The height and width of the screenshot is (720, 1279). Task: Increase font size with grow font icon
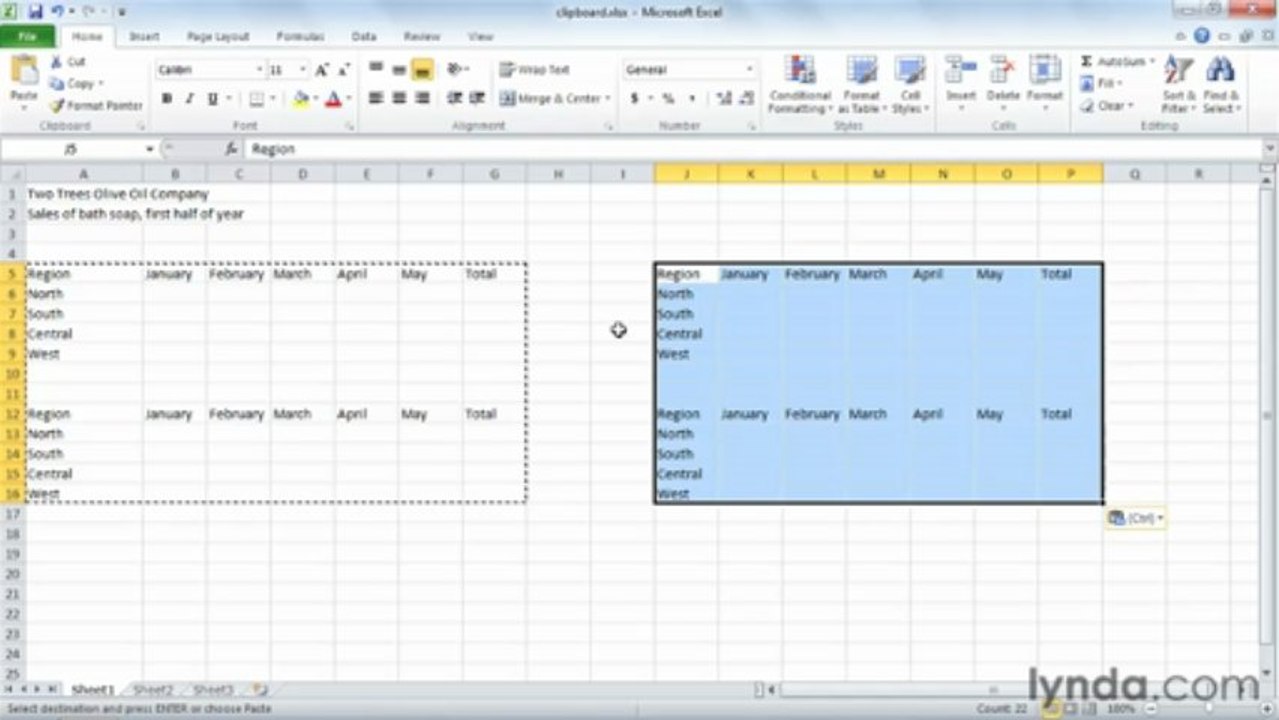coord(322,70)
